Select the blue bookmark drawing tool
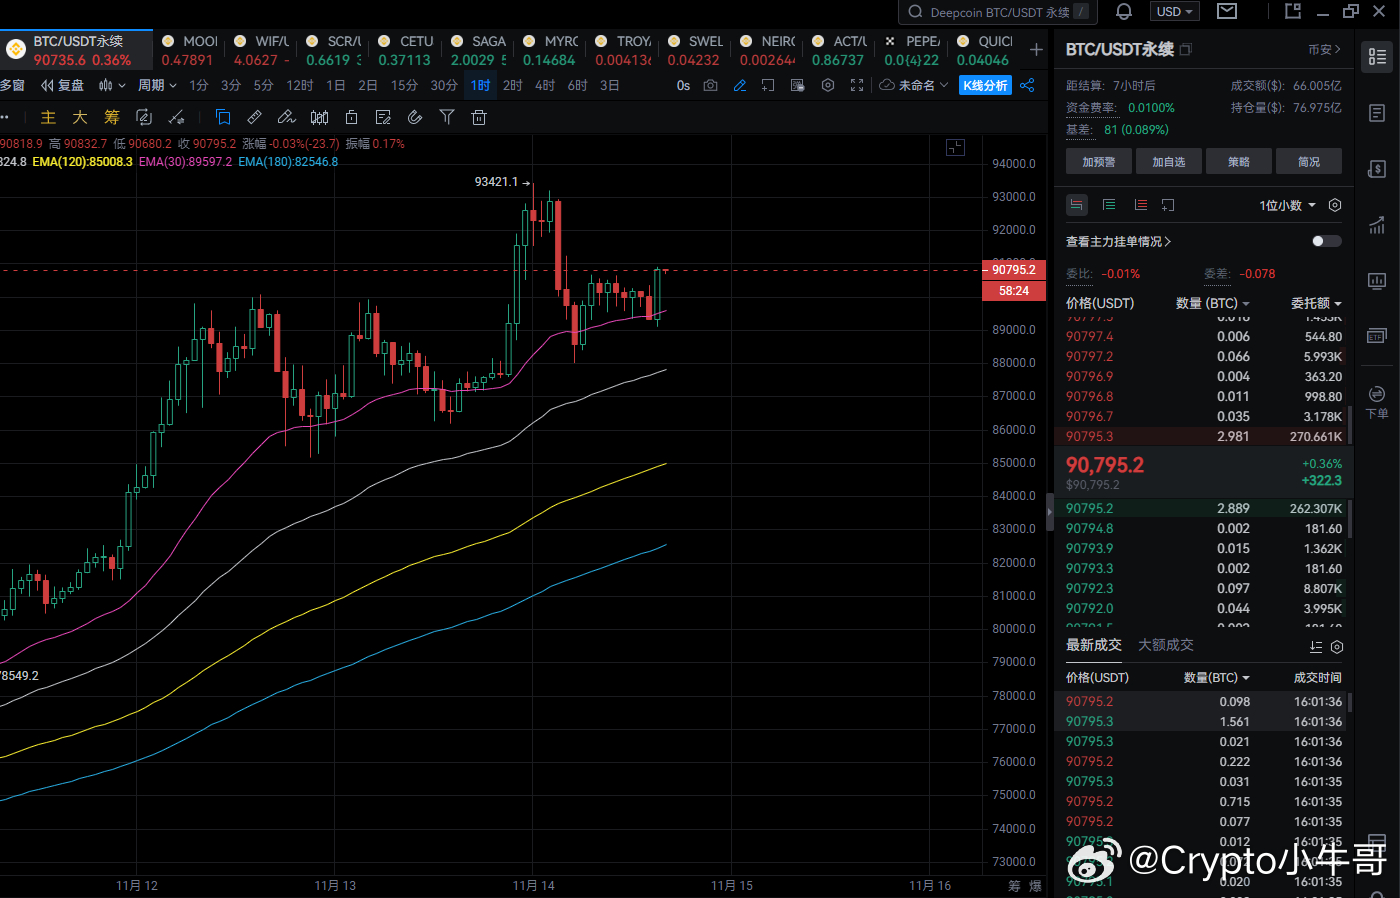The height and width of the screenshot is (898, 1400). [x=223, y=117]
